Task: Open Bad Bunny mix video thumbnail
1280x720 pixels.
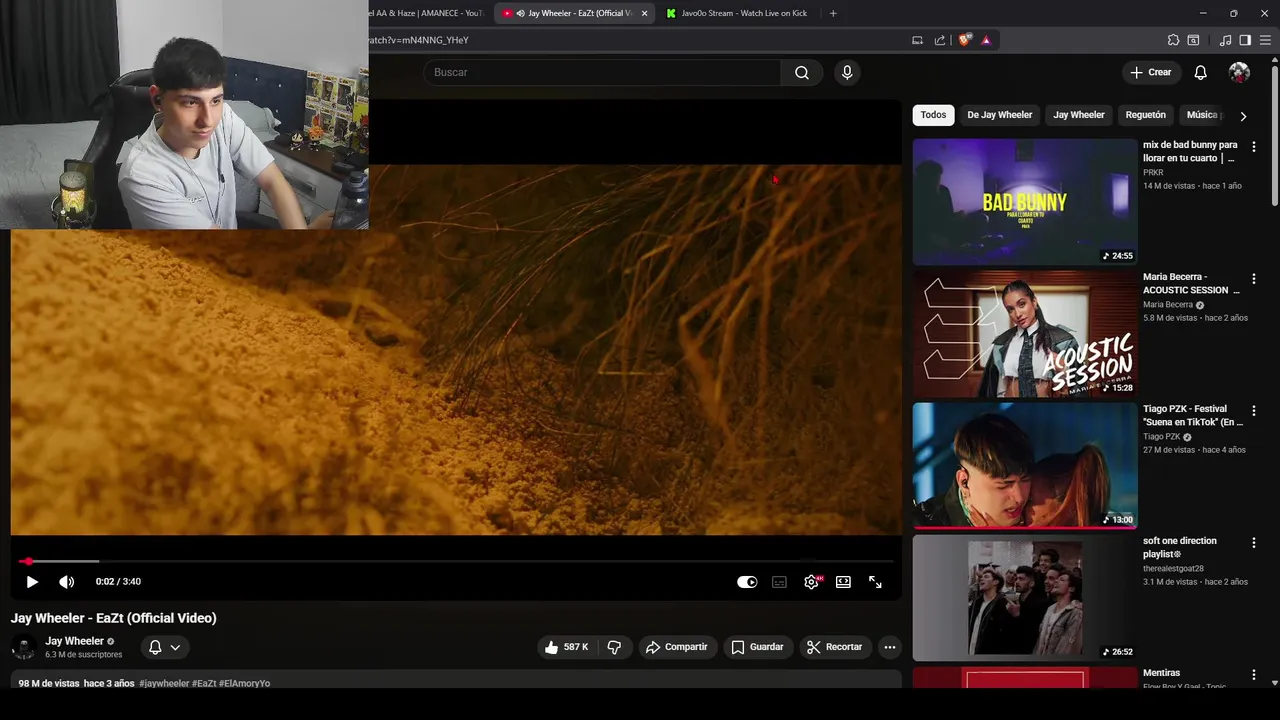Action: click(1025, 202)
